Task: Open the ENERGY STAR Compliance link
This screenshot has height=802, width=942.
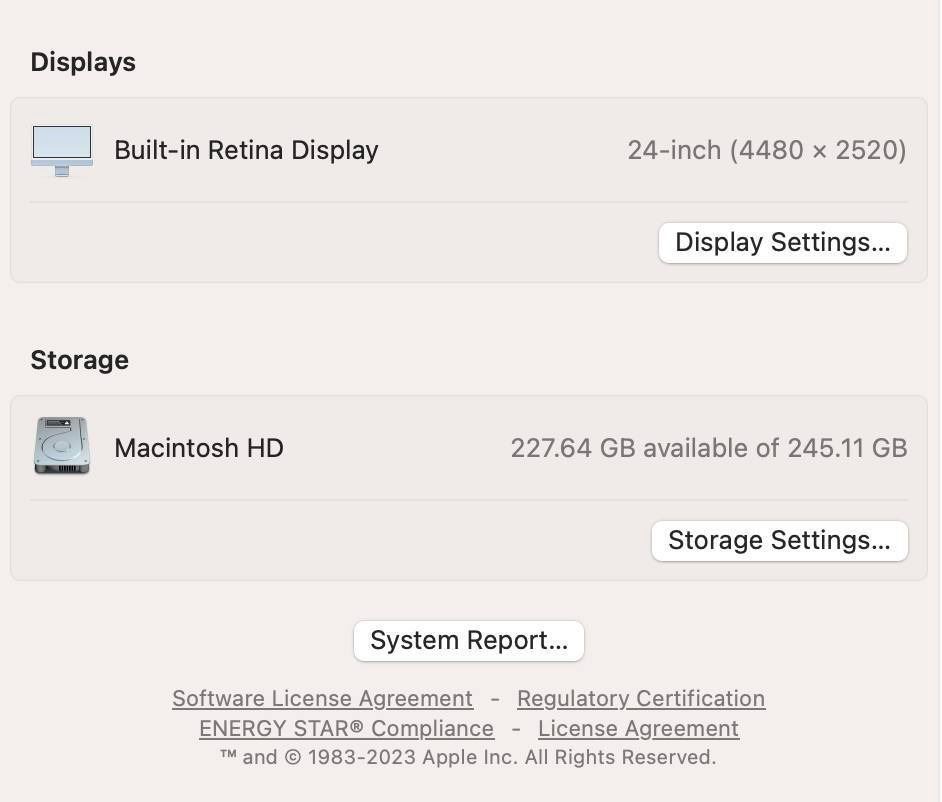Action: pyautogui.click(x=346, y=728)
